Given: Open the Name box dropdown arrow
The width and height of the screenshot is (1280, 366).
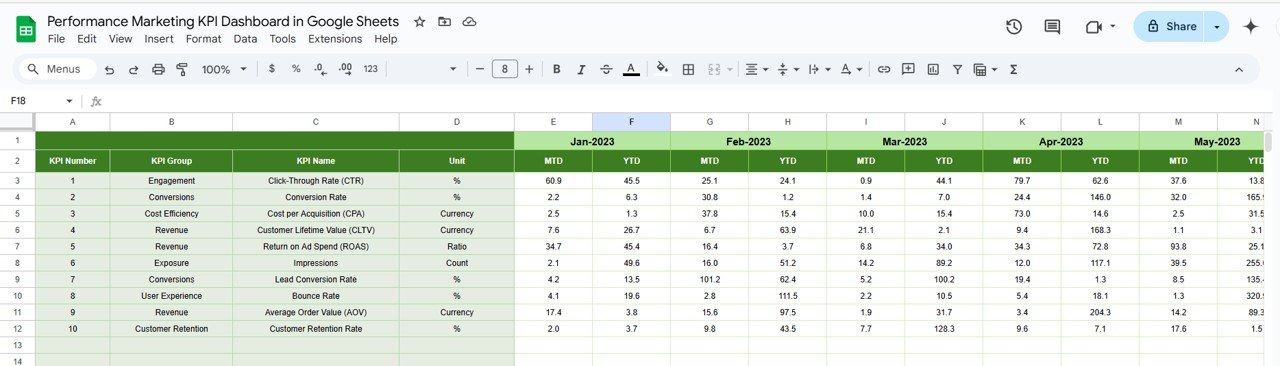Looking at the screenshot, I should [69, 101].
